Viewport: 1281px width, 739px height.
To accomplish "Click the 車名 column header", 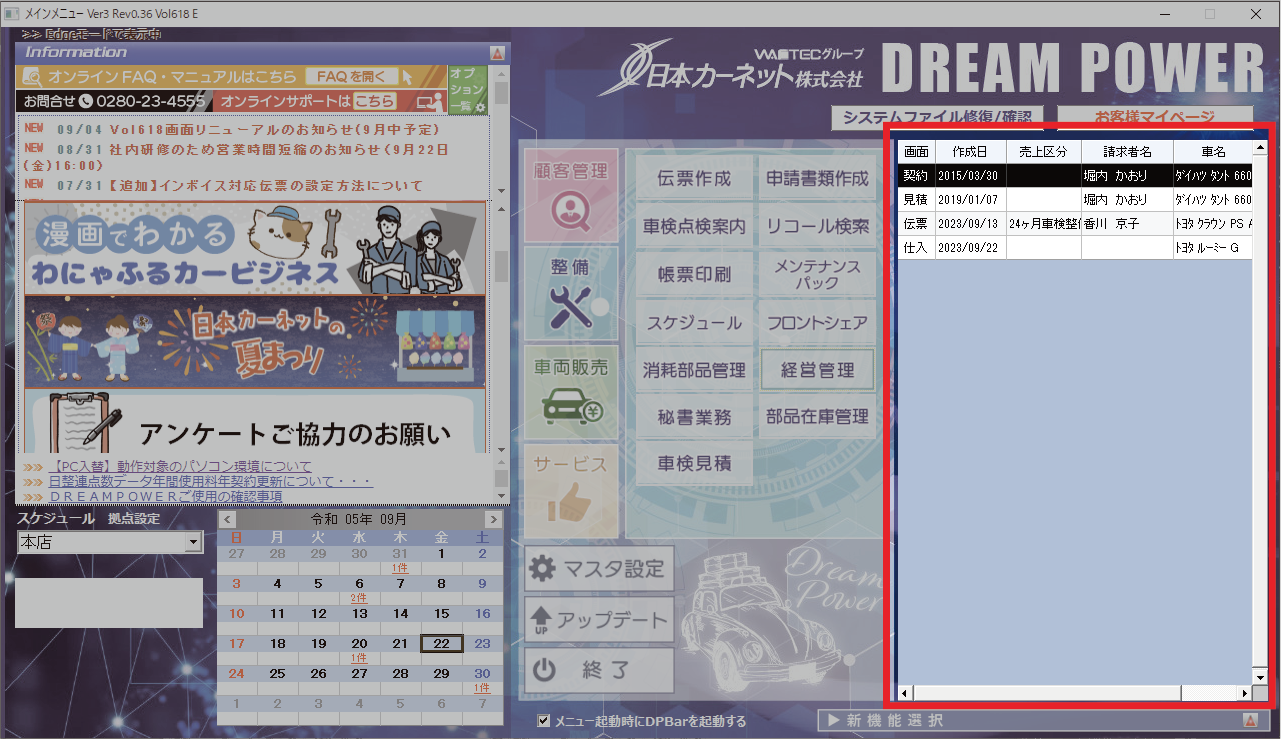I will click(x=1213, y=152).
